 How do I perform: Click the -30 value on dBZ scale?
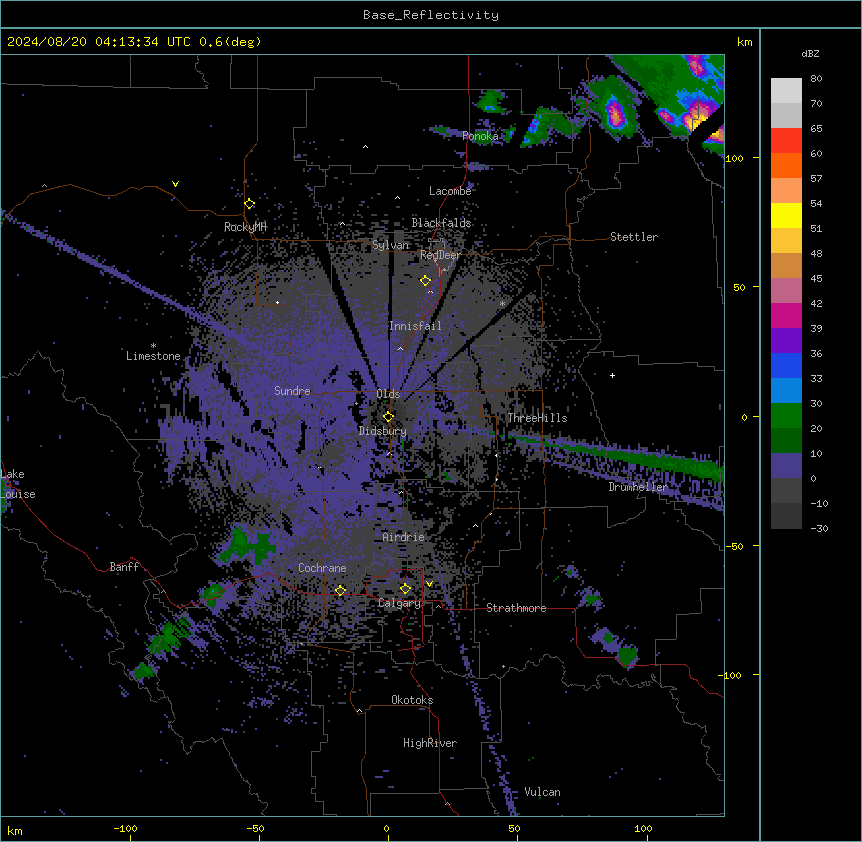tap(819, 528)
